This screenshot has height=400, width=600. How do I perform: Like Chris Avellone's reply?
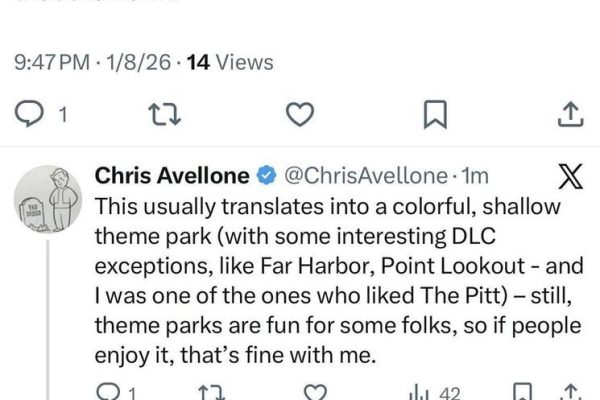coord(315,392)
